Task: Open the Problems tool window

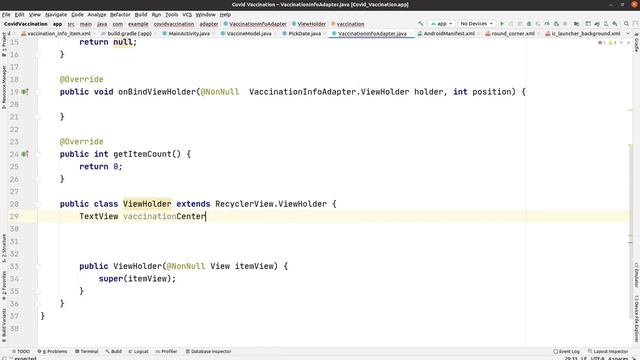Action: 52,351
